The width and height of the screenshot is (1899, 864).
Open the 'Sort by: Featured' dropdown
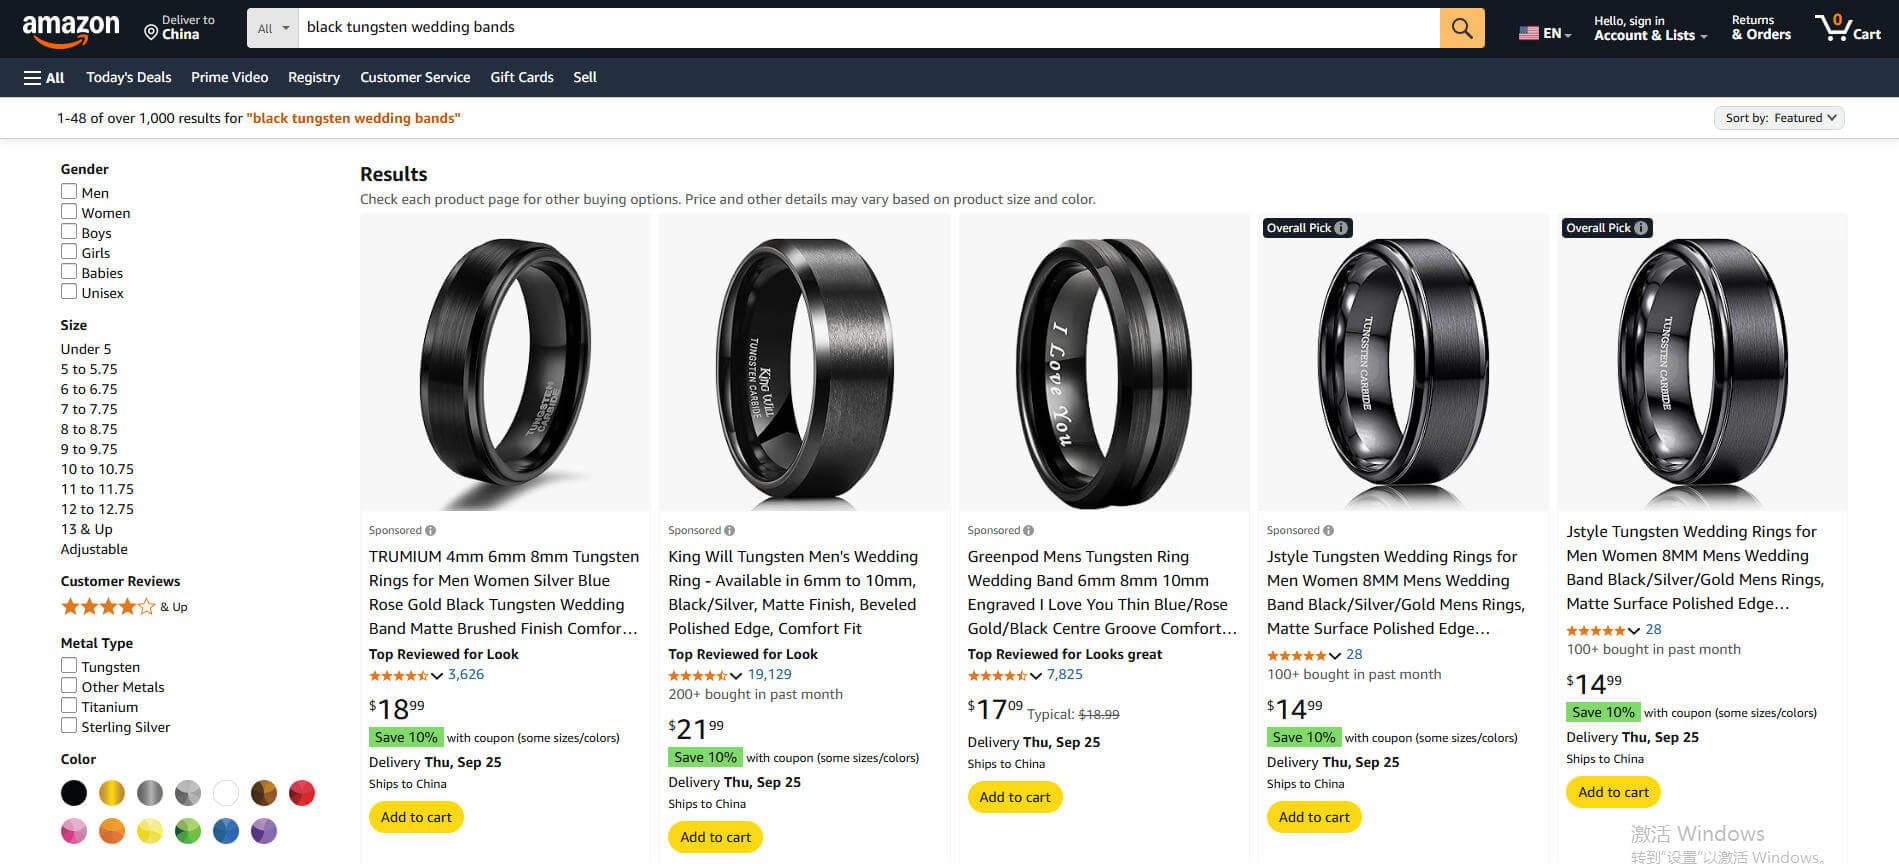1779,117
